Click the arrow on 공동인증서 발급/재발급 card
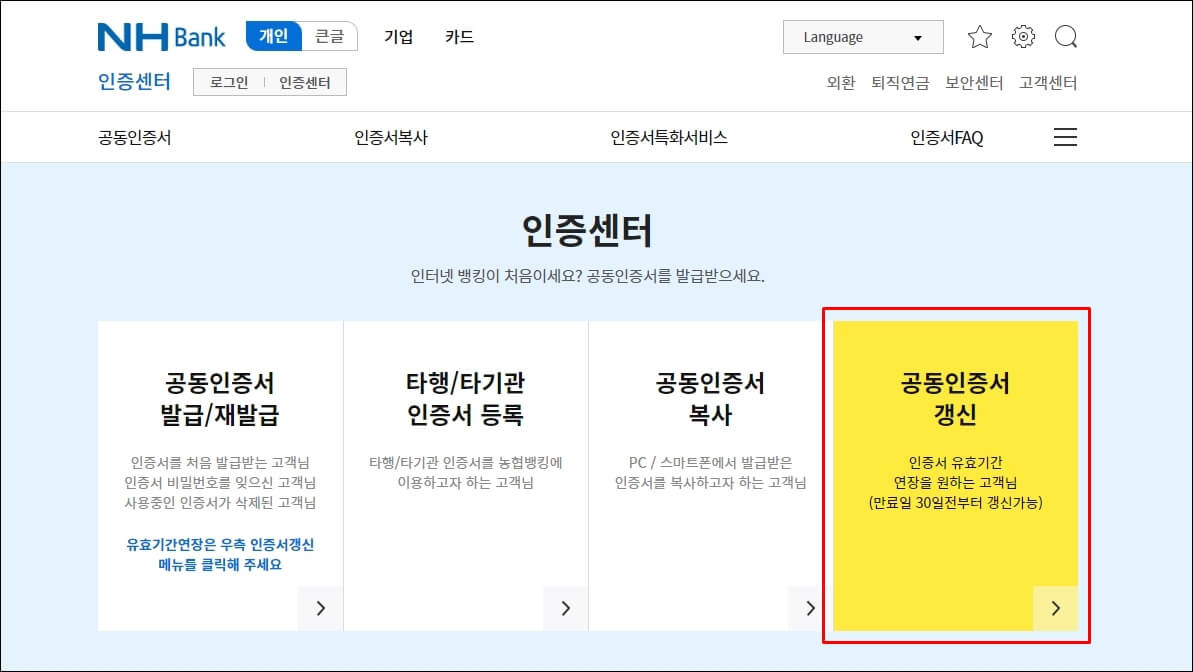The width and height of the screenshot is (1193, 672). click(320, 607)
